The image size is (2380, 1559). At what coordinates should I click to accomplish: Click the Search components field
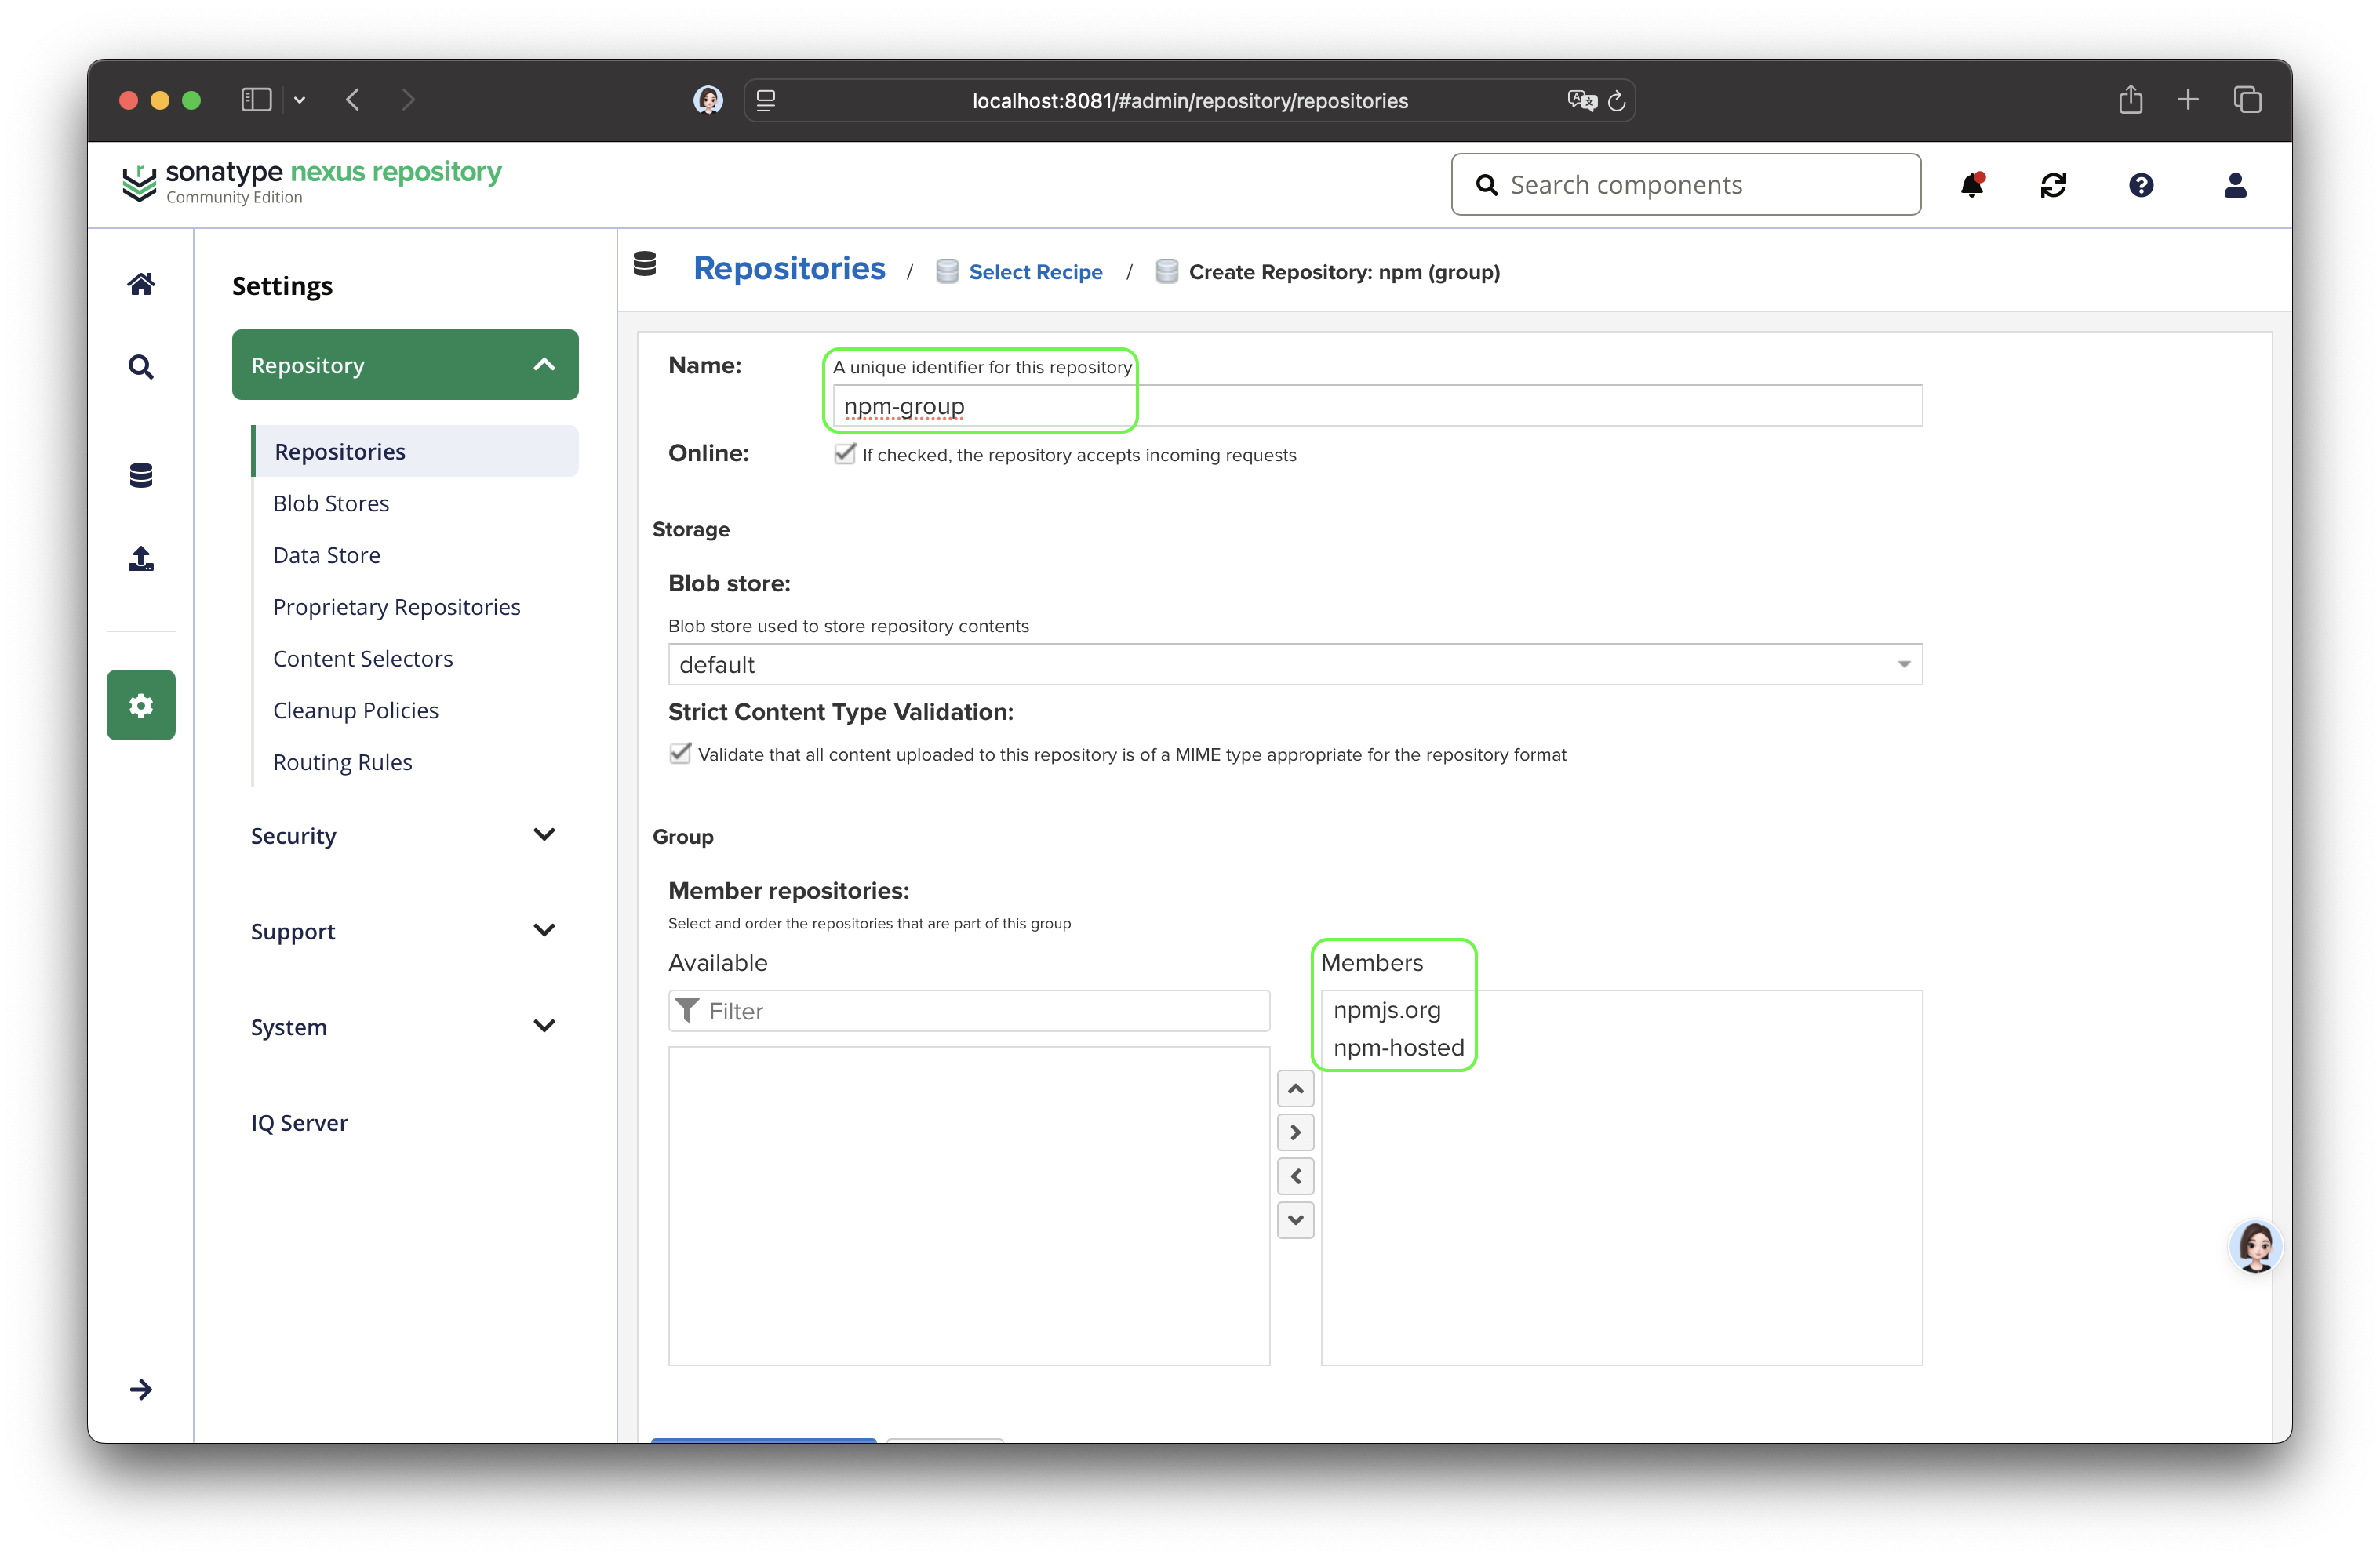pos(1686,185)
